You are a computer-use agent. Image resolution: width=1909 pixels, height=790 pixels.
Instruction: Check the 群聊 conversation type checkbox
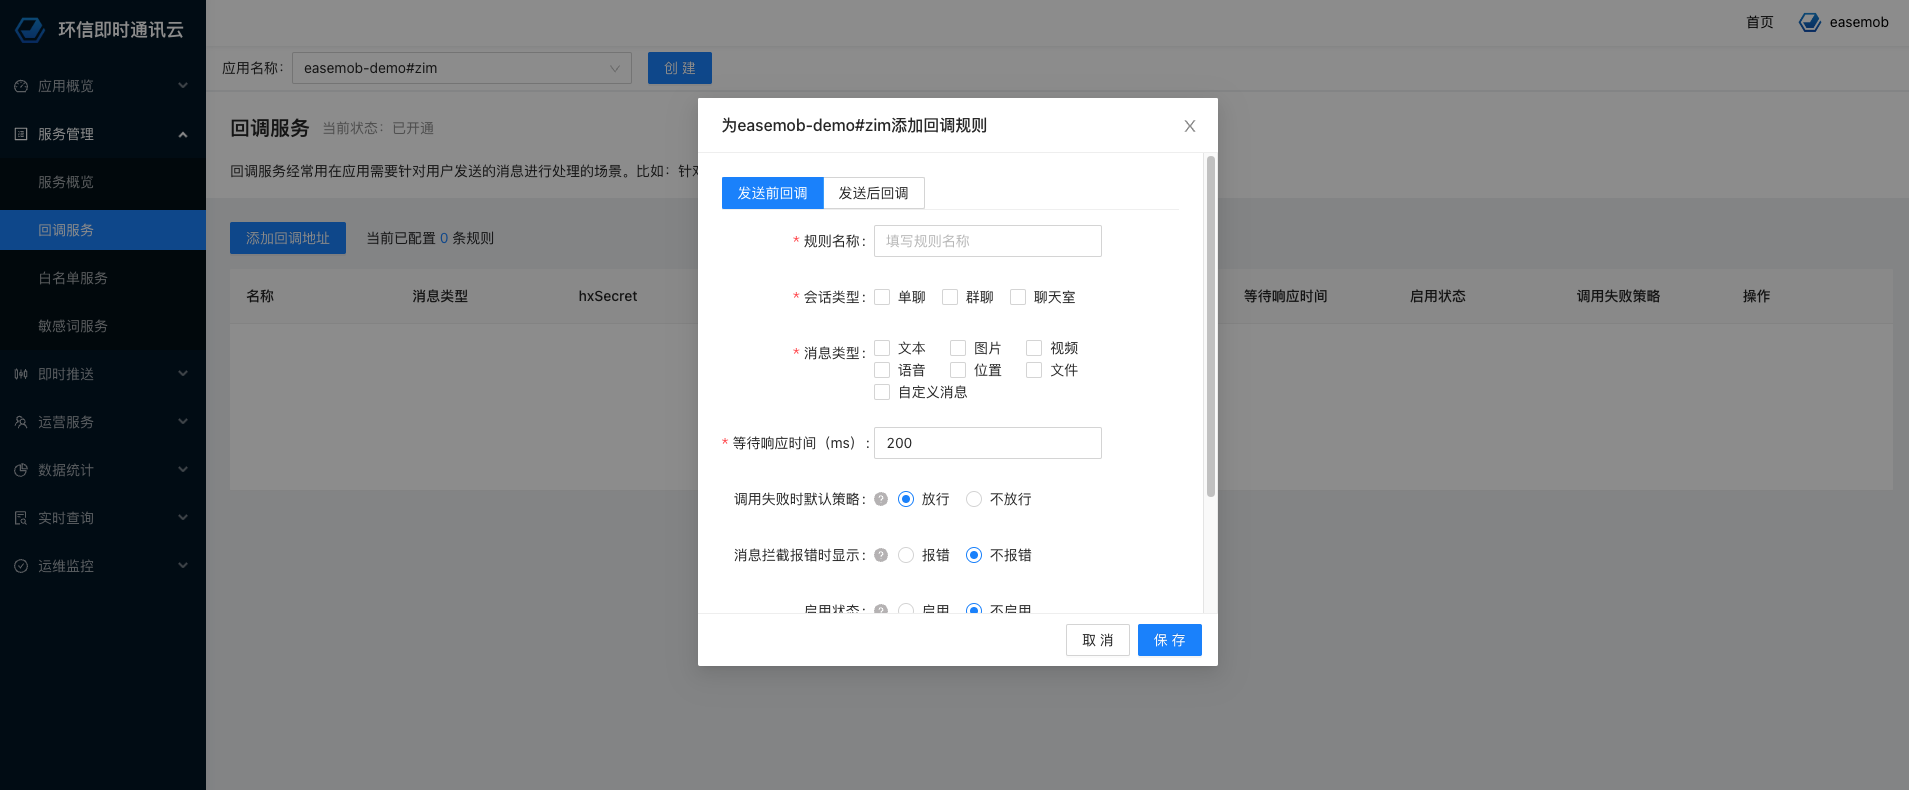(950, 297)
